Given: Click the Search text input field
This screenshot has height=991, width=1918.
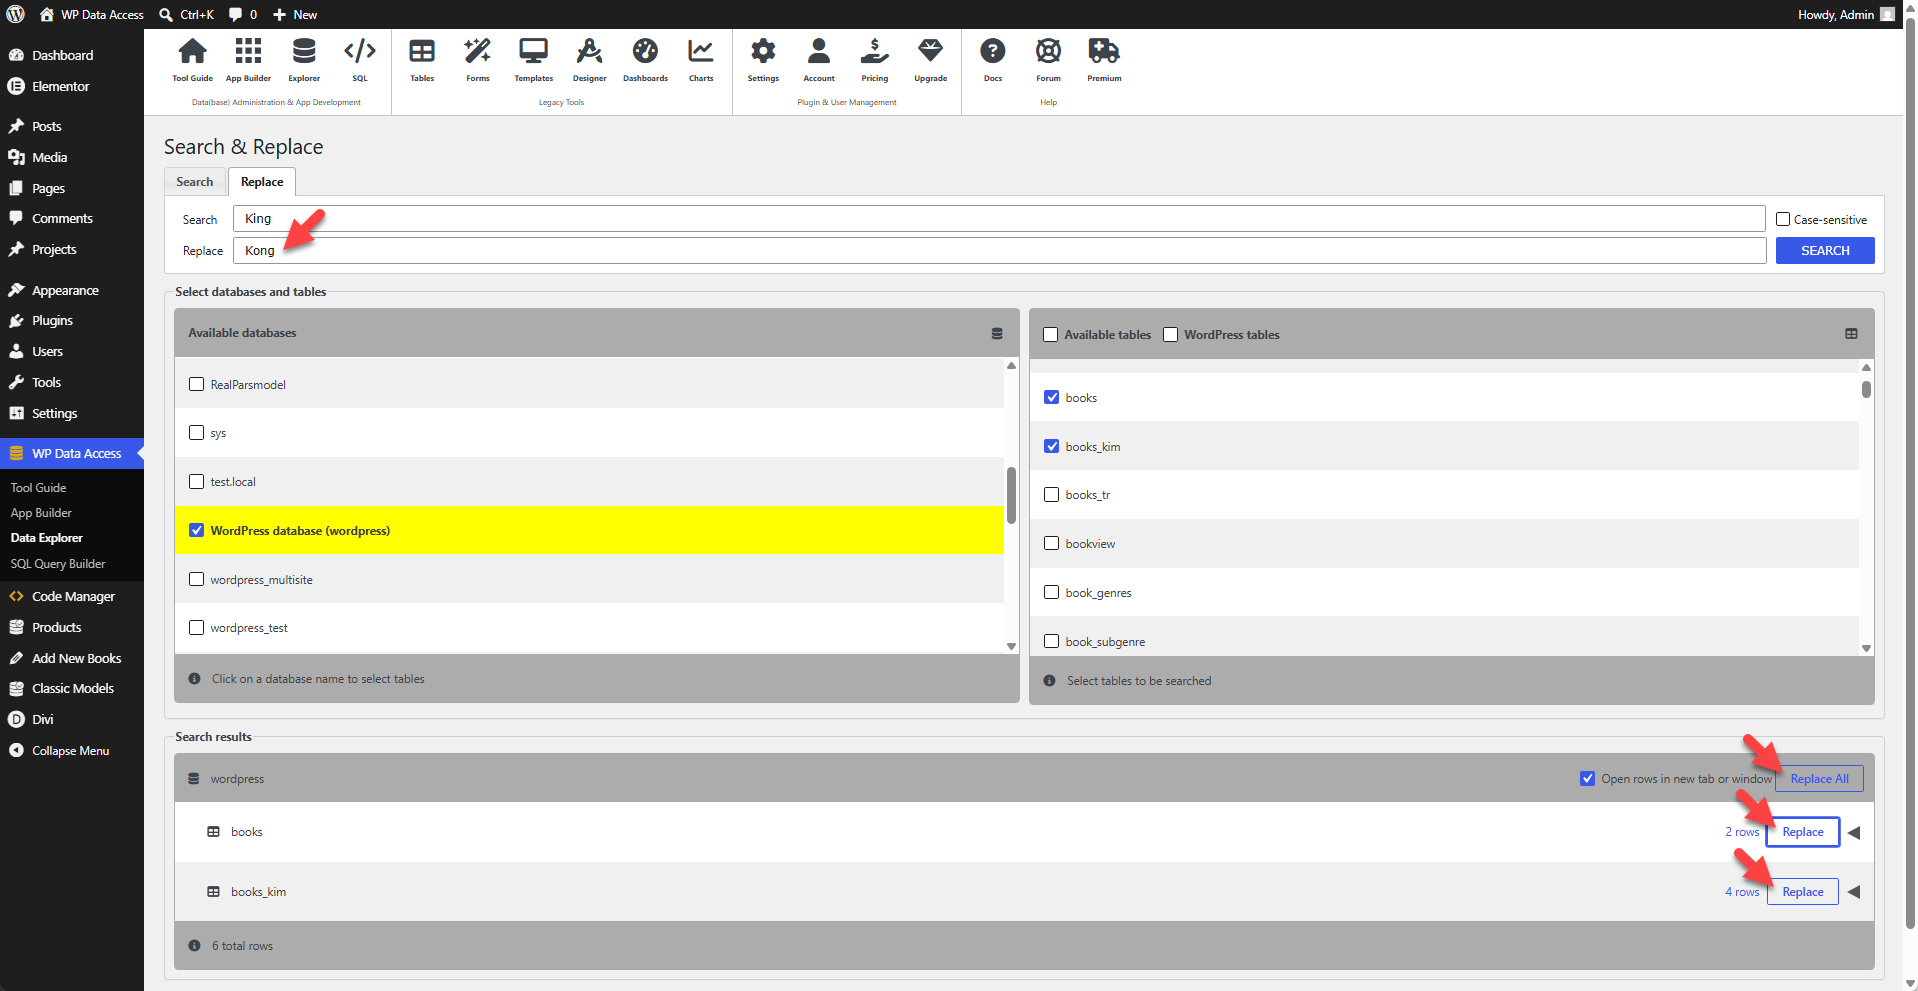Looking at the screenshot, I should [x=999, y=219].
